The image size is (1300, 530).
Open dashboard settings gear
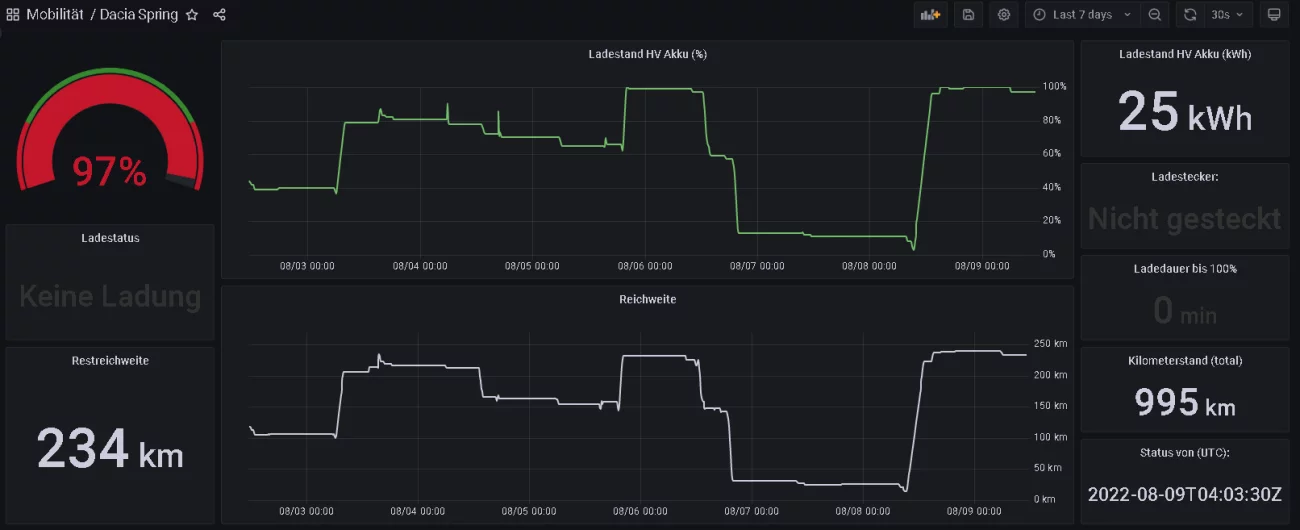pyautogui.click(x=1004, y=15)
